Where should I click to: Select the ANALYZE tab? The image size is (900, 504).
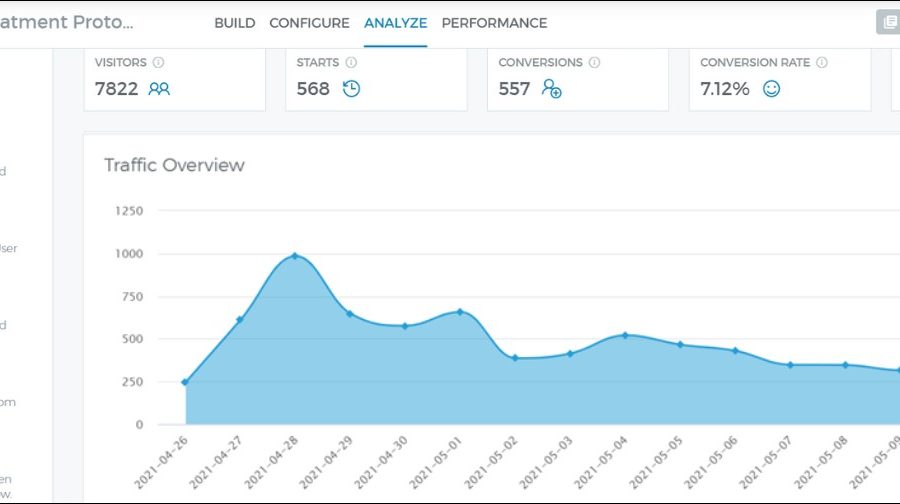coord(395,23)
